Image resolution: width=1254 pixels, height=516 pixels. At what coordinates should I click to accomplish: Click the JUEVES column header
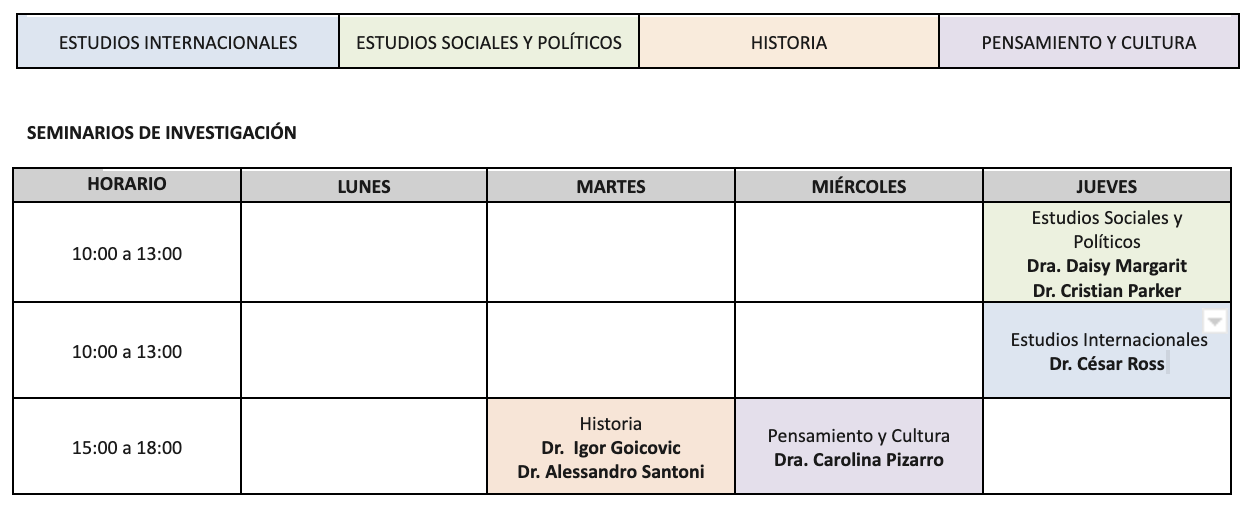pyautogui.click(x=1107, y=187)
